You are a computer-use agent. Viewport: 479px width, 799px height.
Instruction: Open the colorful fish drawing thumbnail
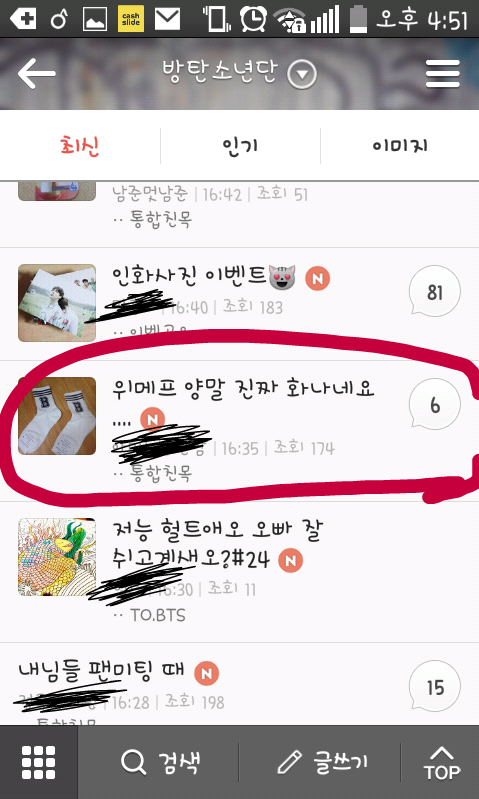coord(57,557)
